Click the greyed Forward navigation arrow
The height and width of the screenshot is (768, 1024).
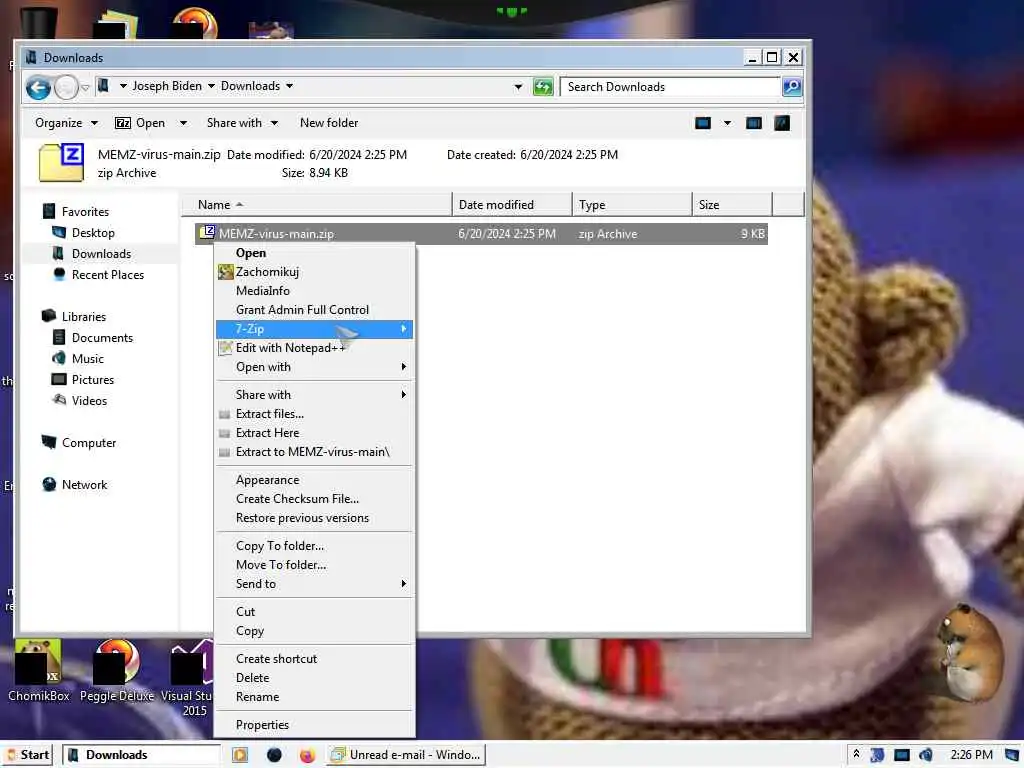coord(66,87)
